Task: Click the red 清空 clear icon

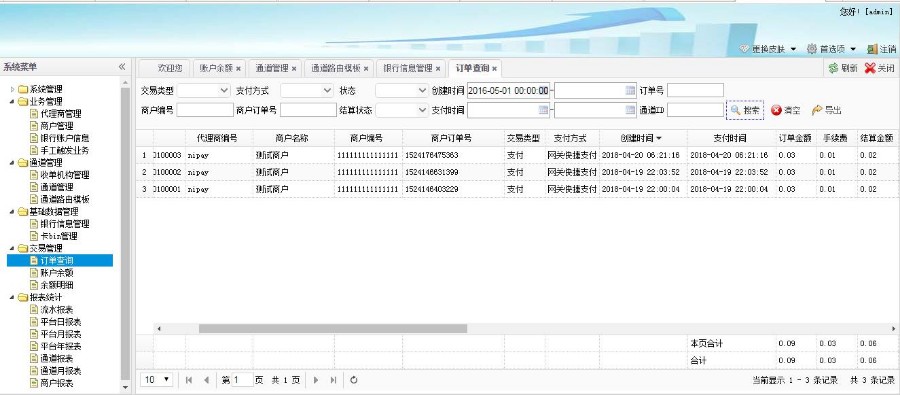Action: [x=777, y=110]
